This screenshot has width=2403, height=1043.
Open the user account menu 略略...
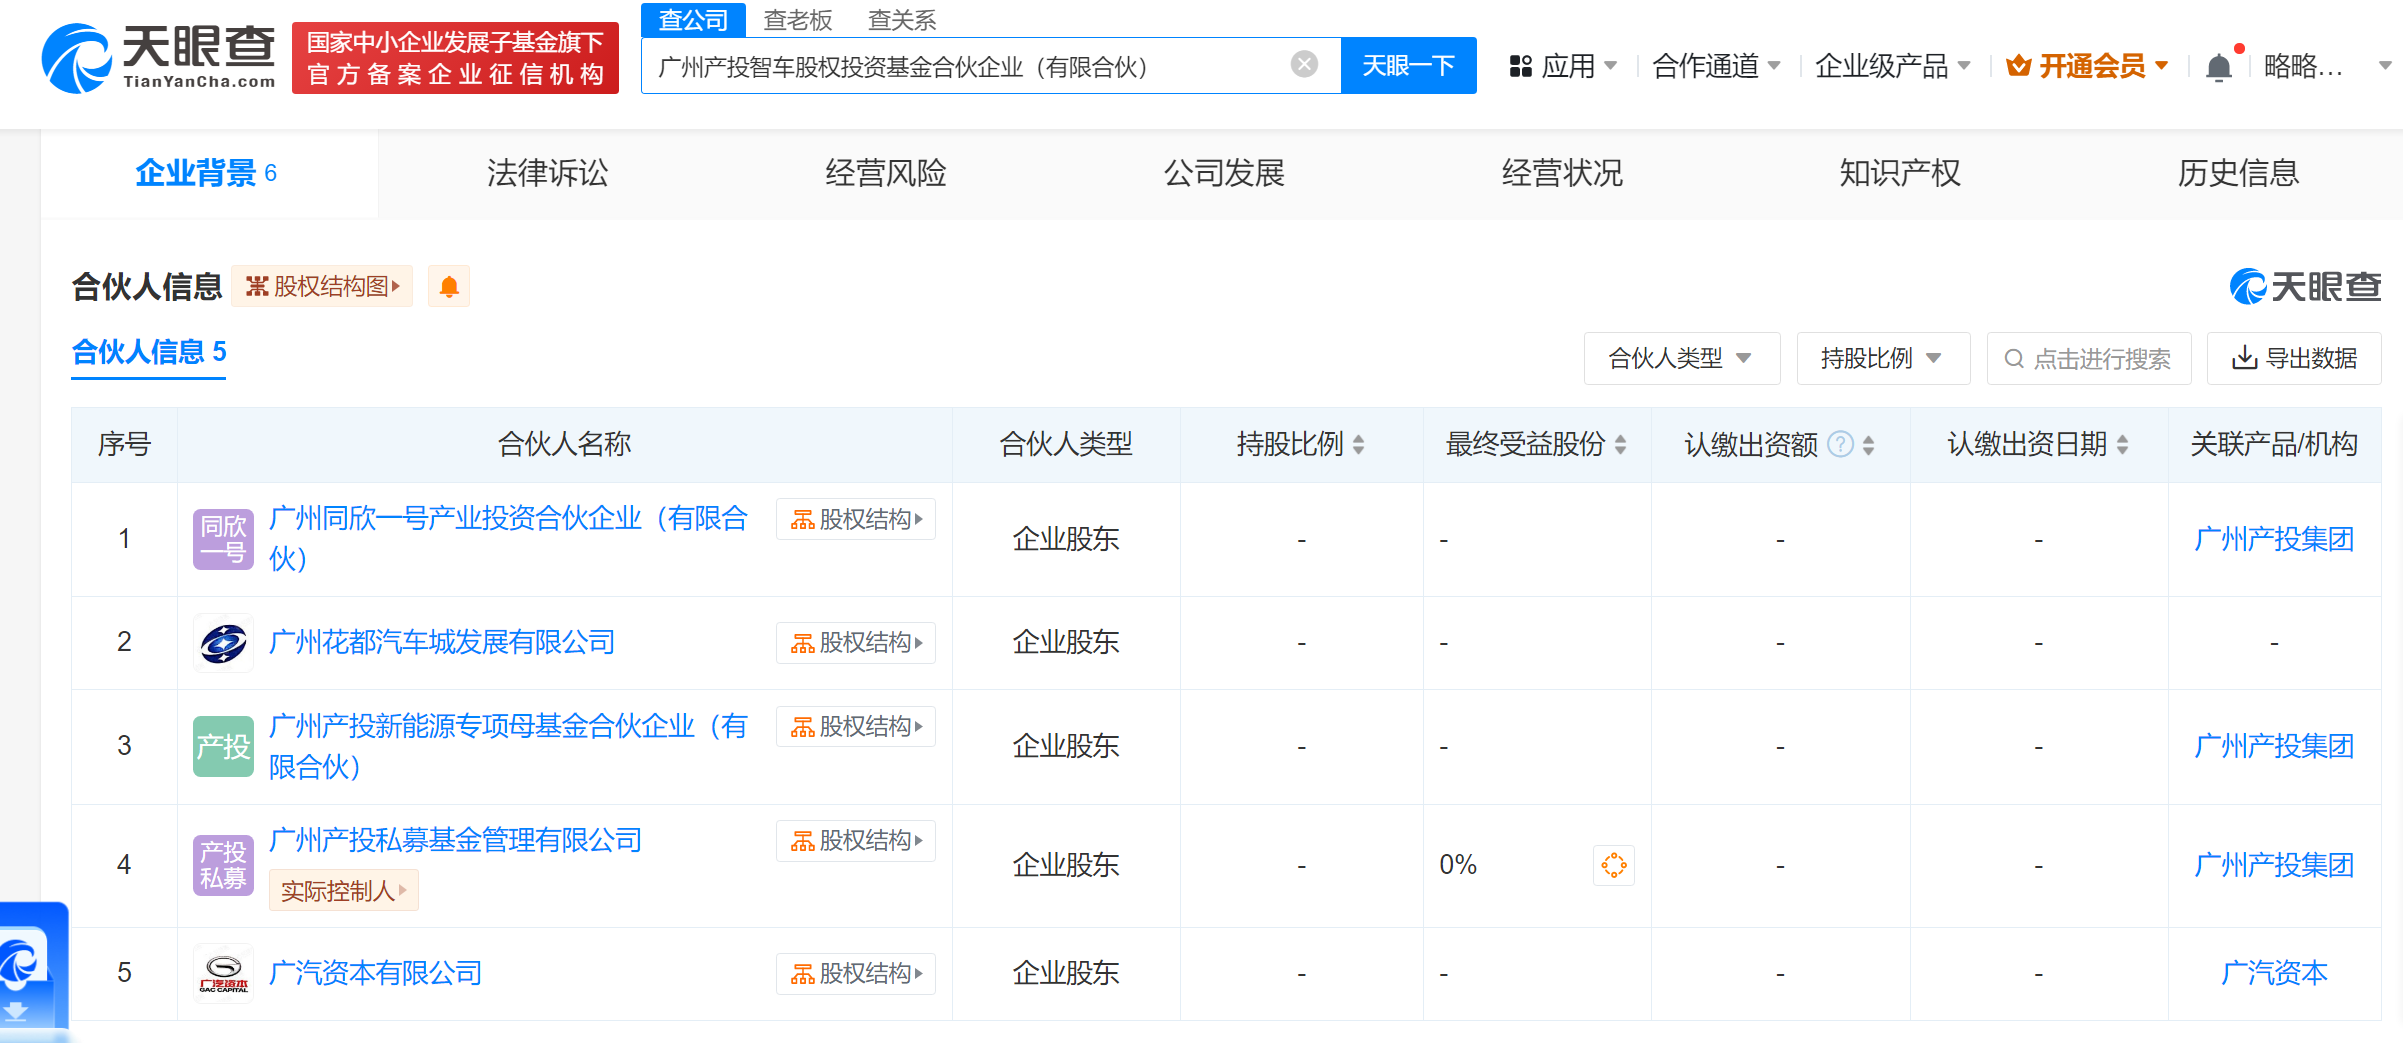coord(2327,66)
